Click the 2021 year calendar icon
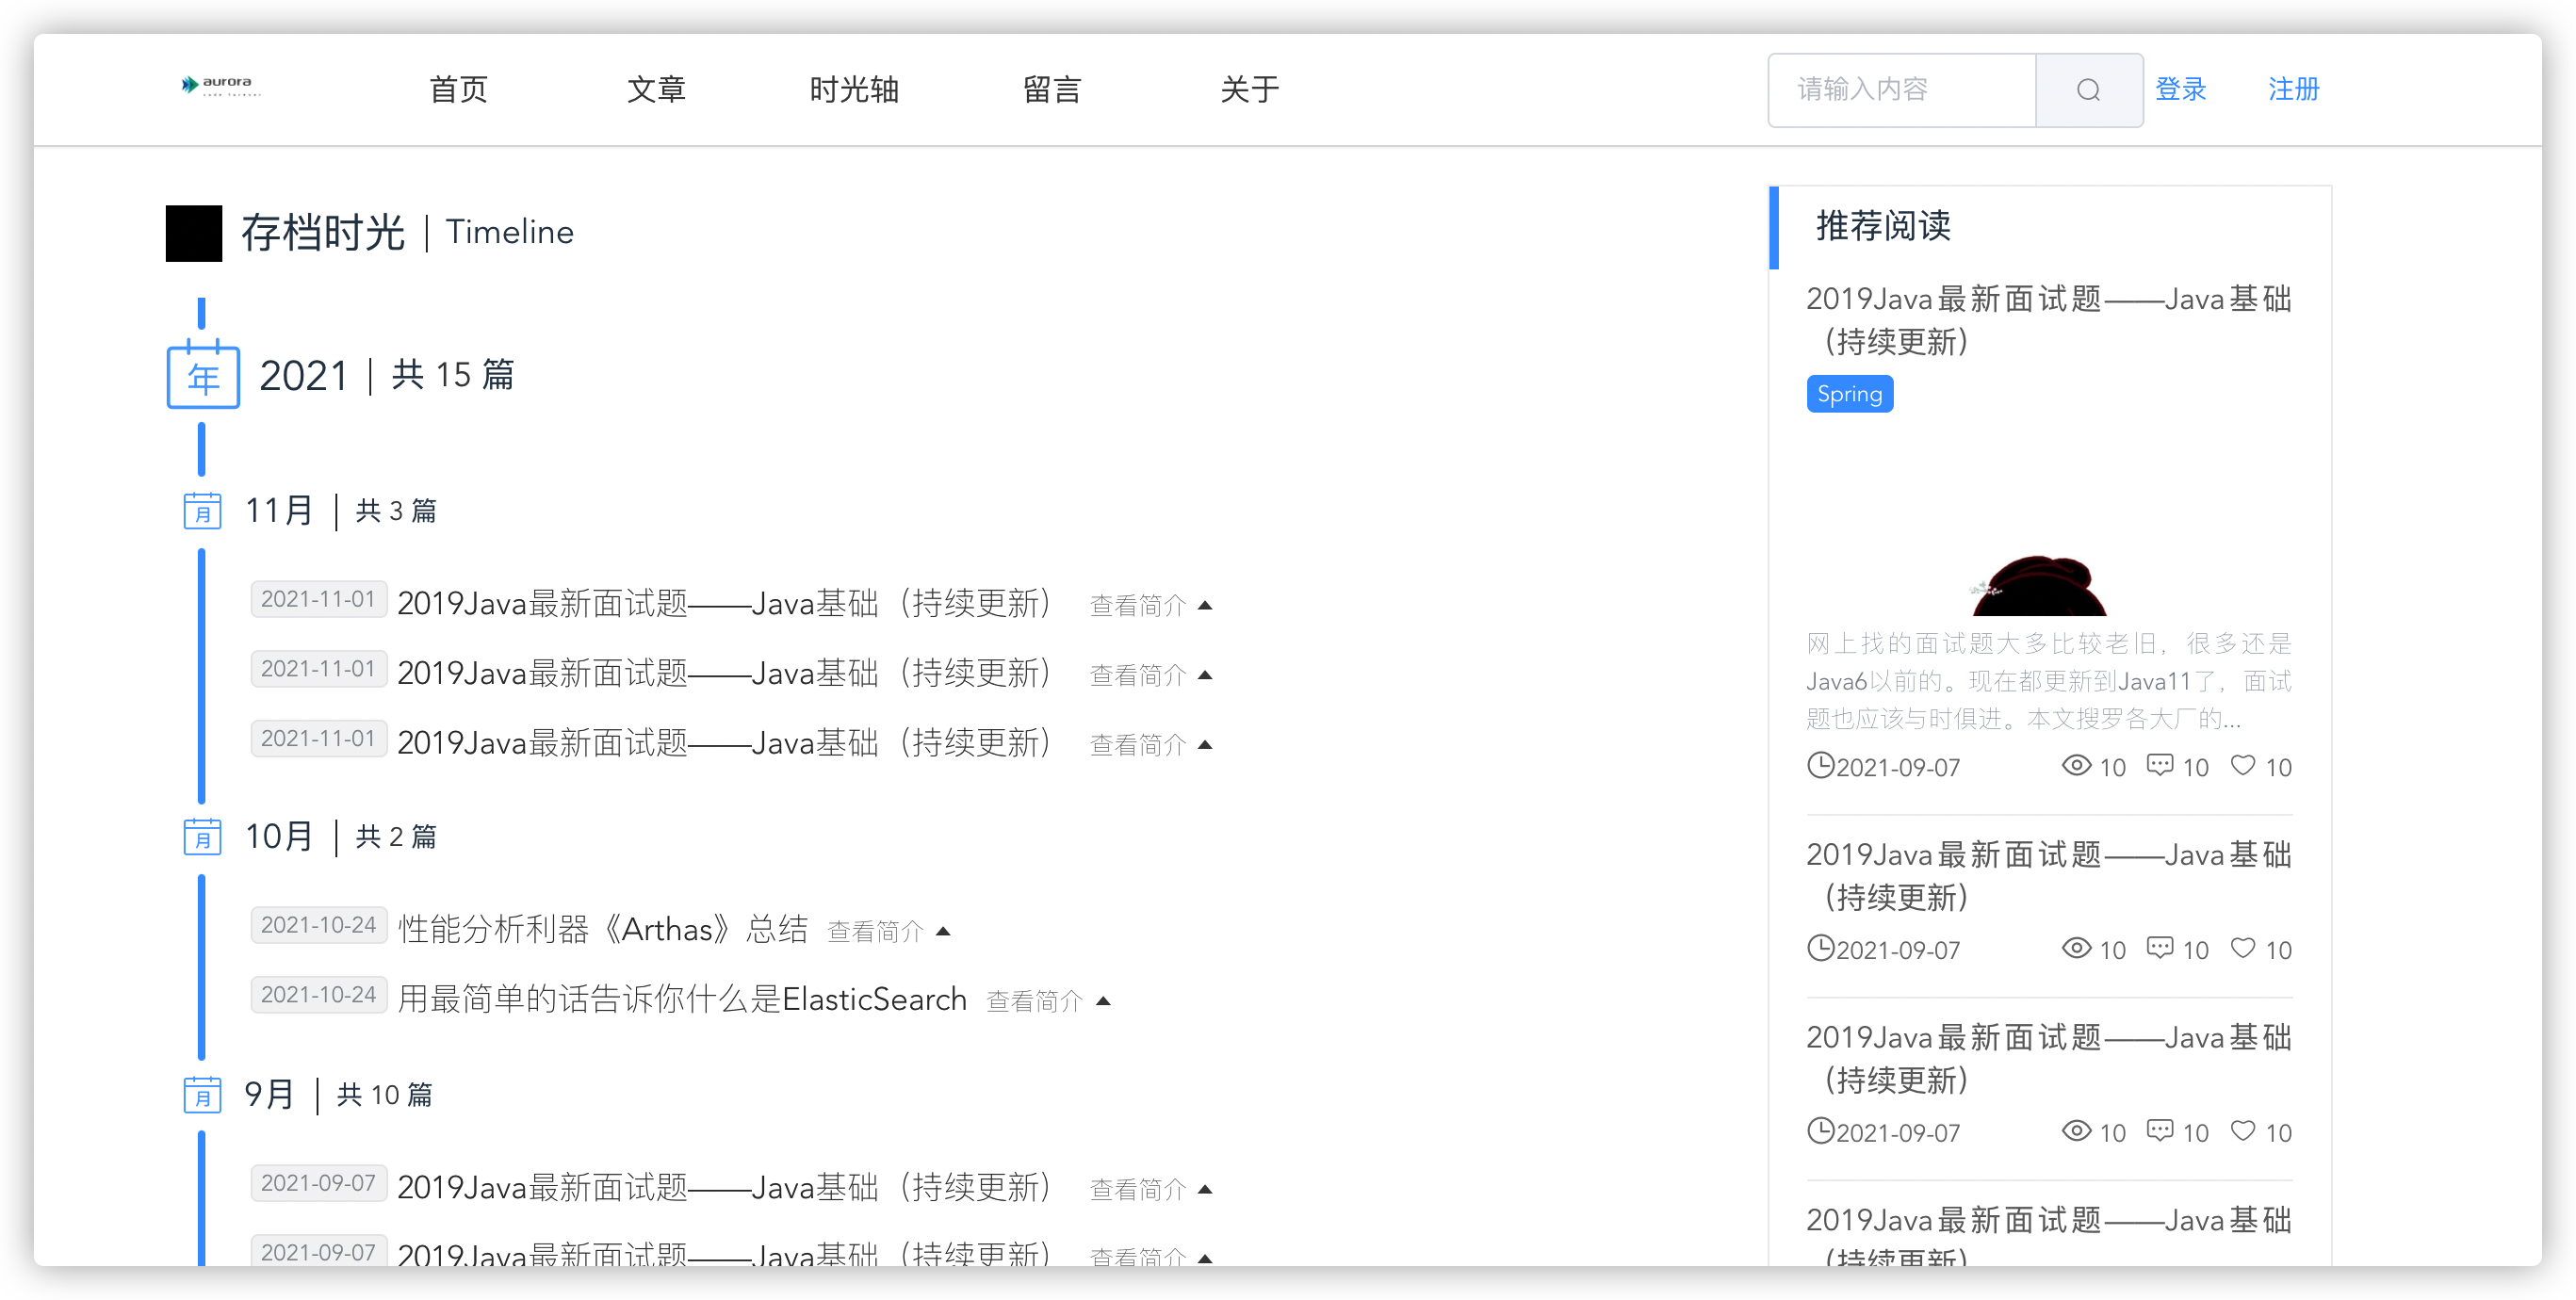The height and width of the screenshot is (1300, 2576). pos(202,376)
